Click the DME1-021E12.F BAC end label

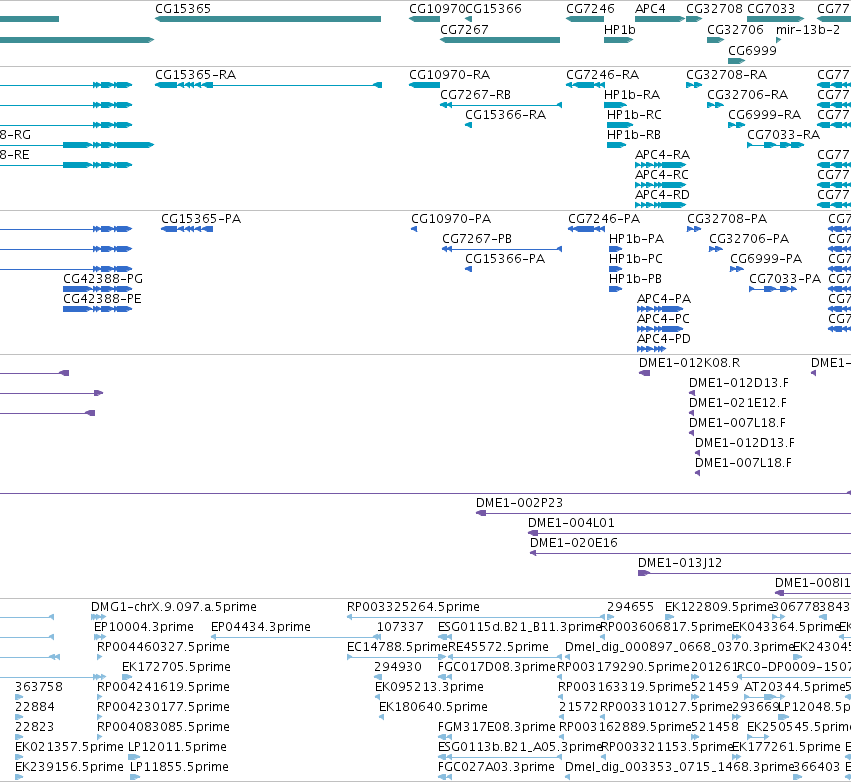point(738,404)
